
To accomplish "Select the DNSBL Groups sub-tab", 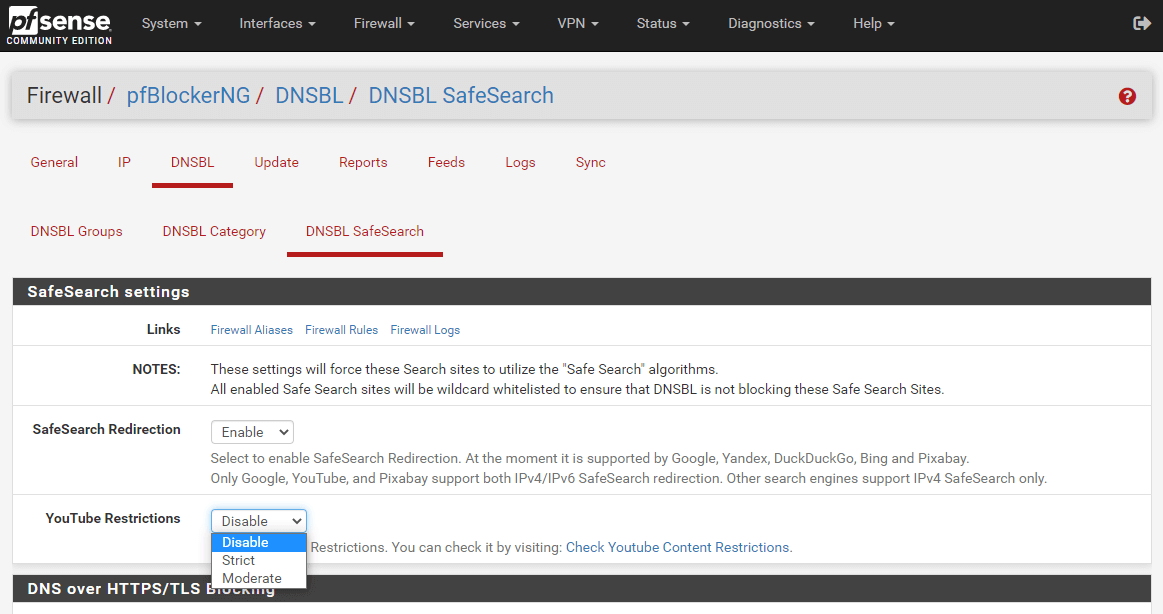I will coord(77,231).
